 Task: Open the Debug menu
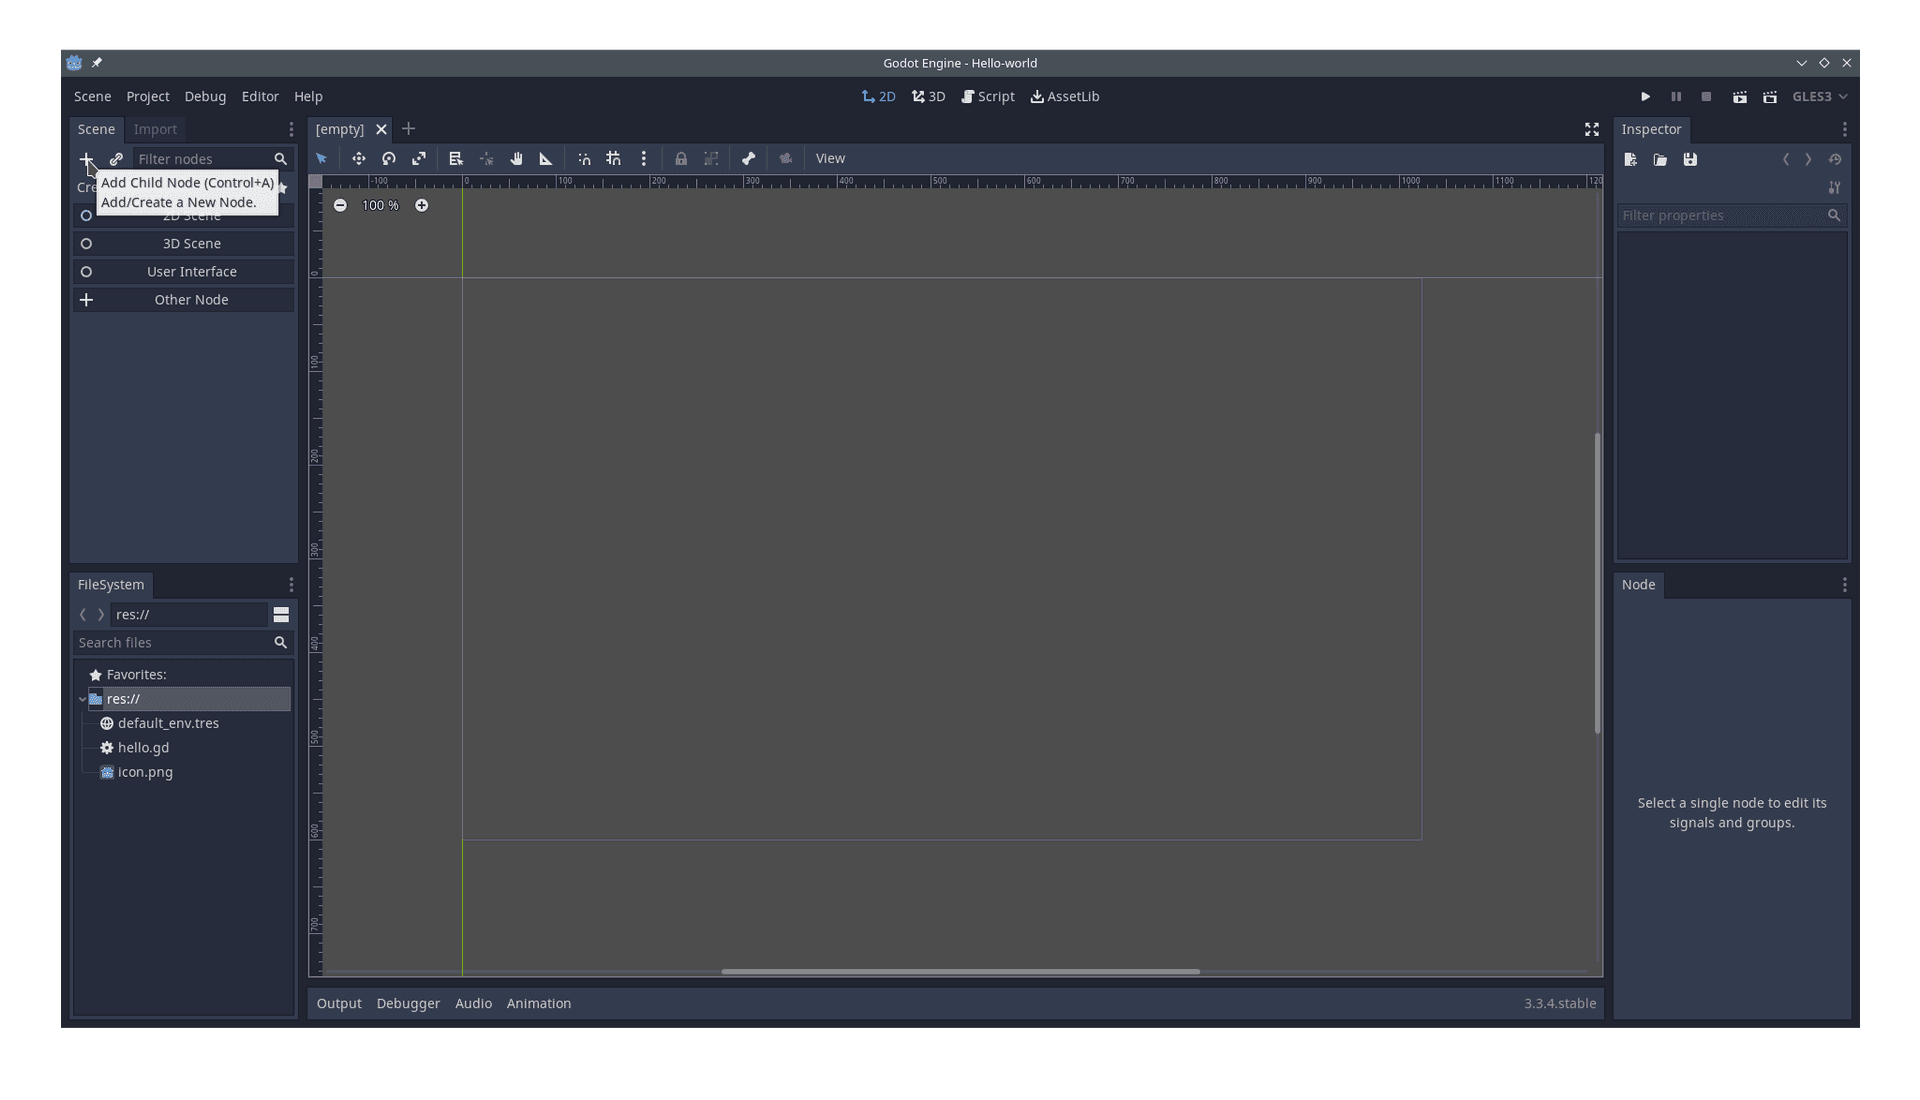204,95
